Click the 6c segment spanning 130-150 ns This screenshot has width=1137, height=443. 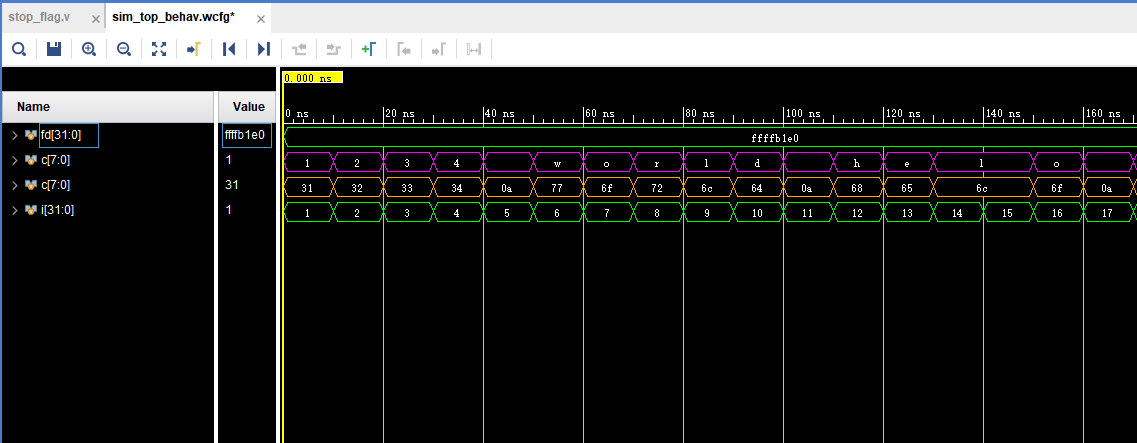coord(983,188)
